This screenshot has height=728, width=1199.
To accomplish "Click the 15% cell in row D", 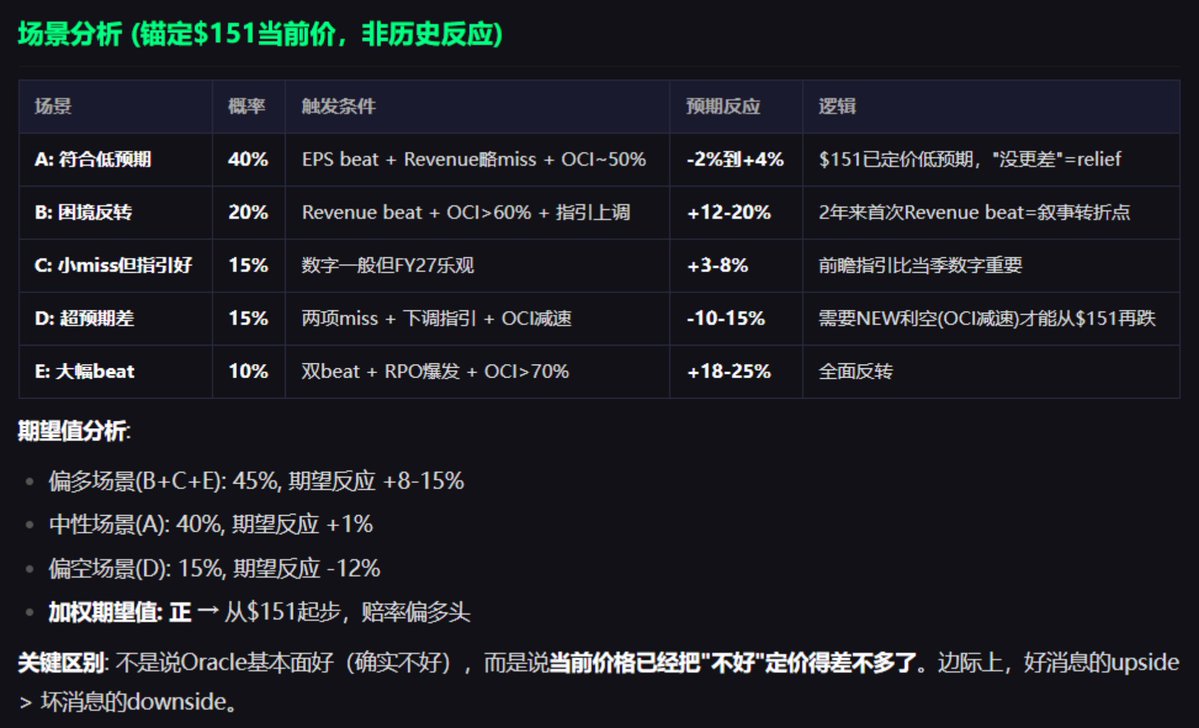I will (248, 318).
